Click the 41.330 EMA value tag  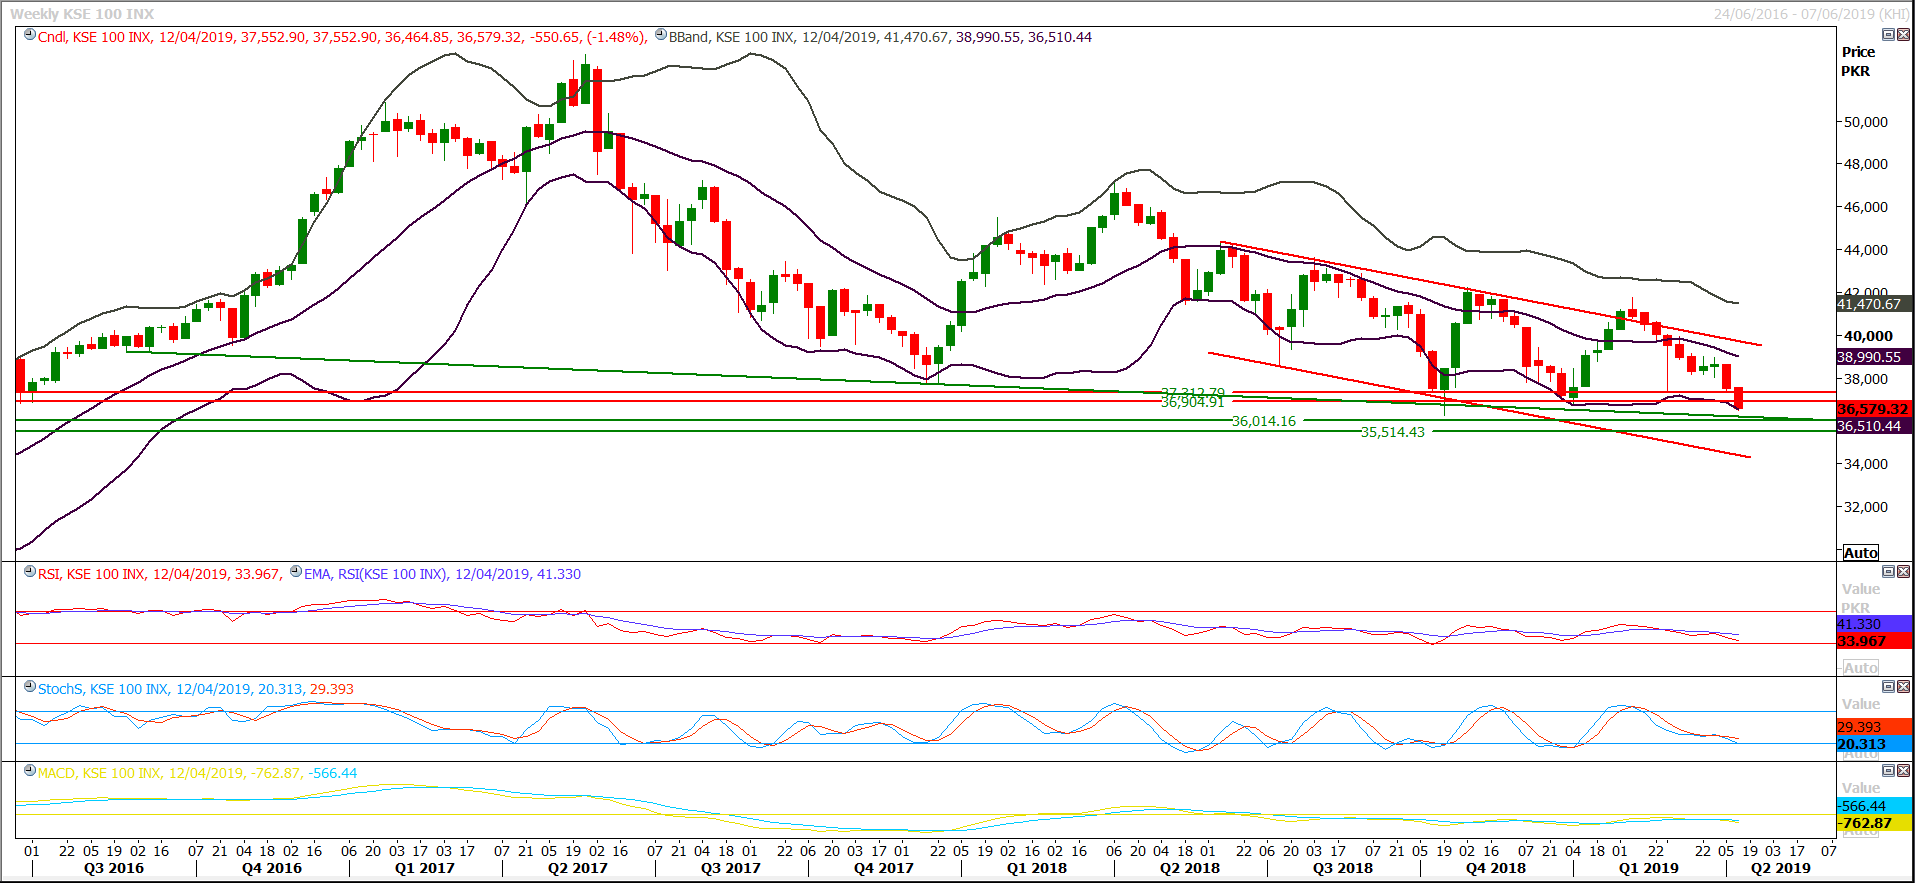click(1874, 624)
